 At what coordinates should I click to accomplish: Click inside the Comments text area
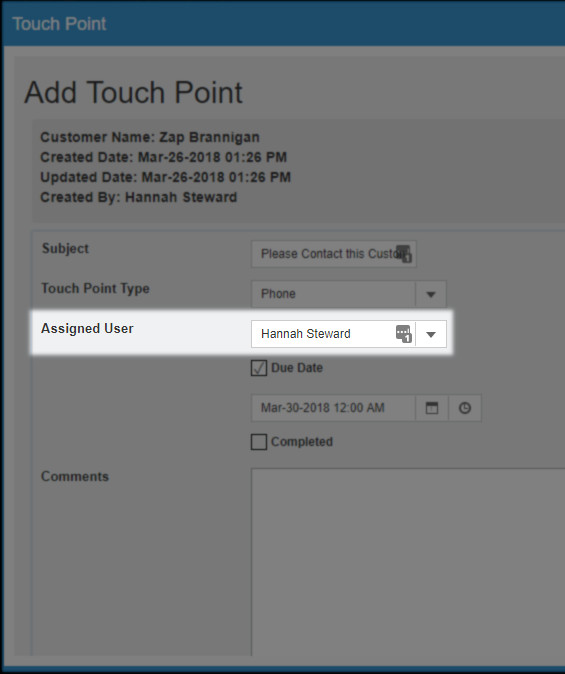408,562
